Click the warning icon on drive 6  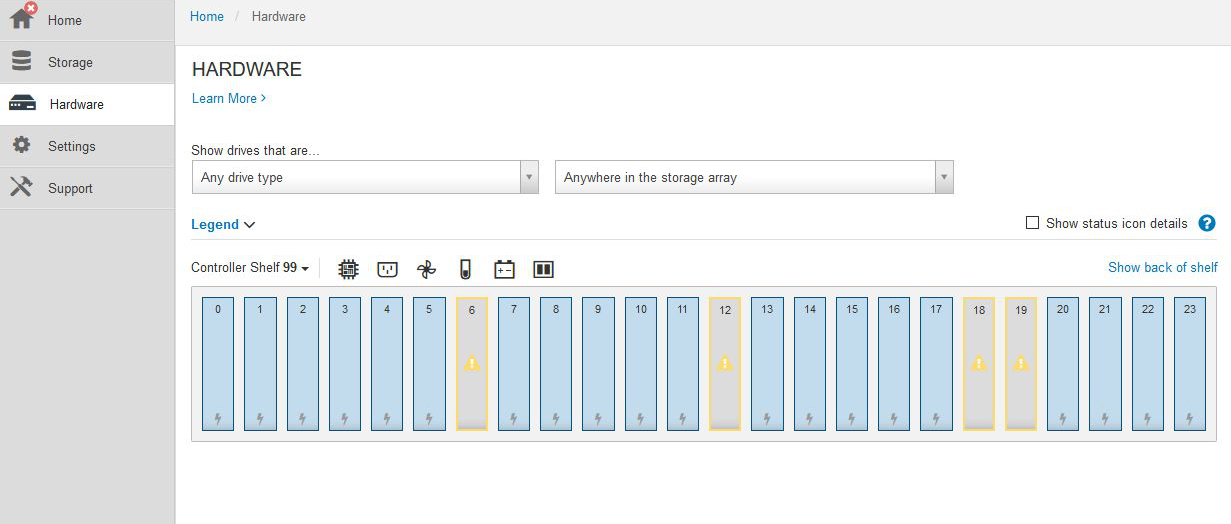coord(472,364)
